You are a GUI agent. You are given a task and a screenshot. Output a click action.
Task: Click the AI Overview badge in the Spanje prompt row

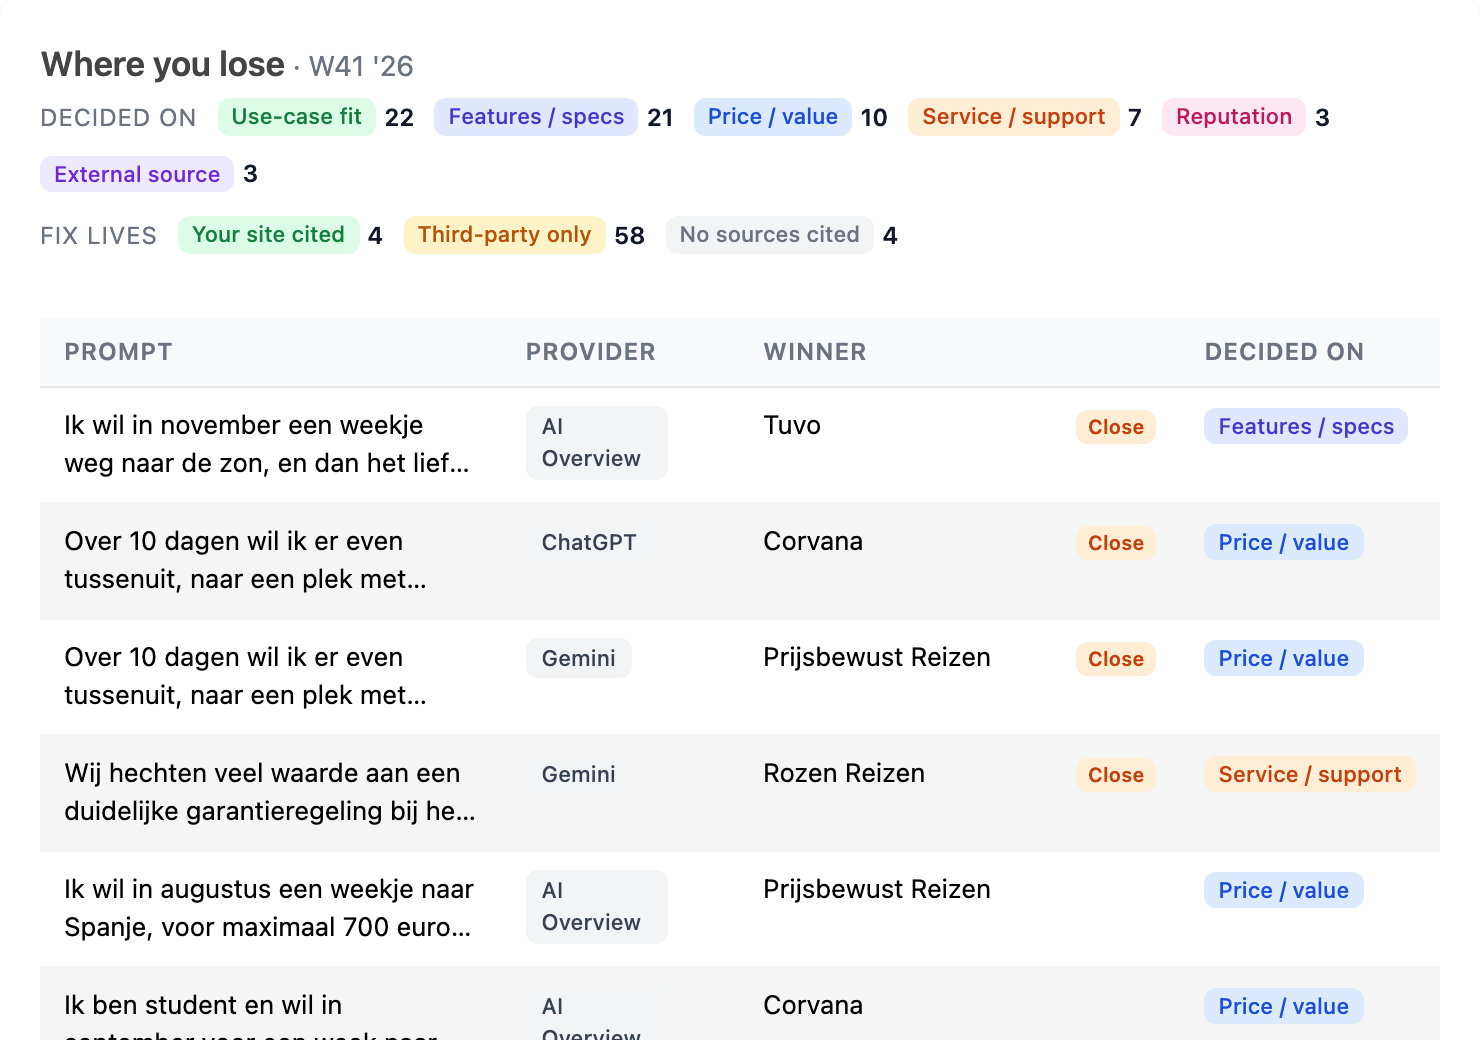pyautogui.click(x=596, y=907)
